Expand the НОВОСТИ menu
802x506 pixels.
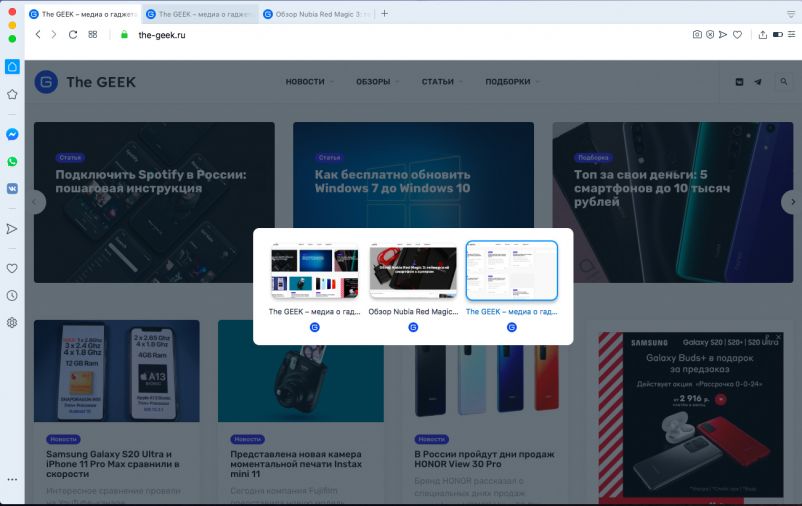click(x=309, y=82)
